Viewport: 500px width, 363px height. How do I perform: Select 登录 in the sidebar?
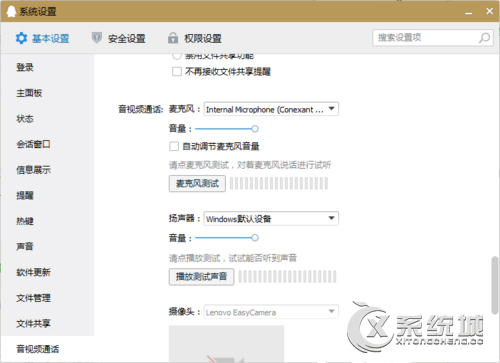[x=25, y=67]
